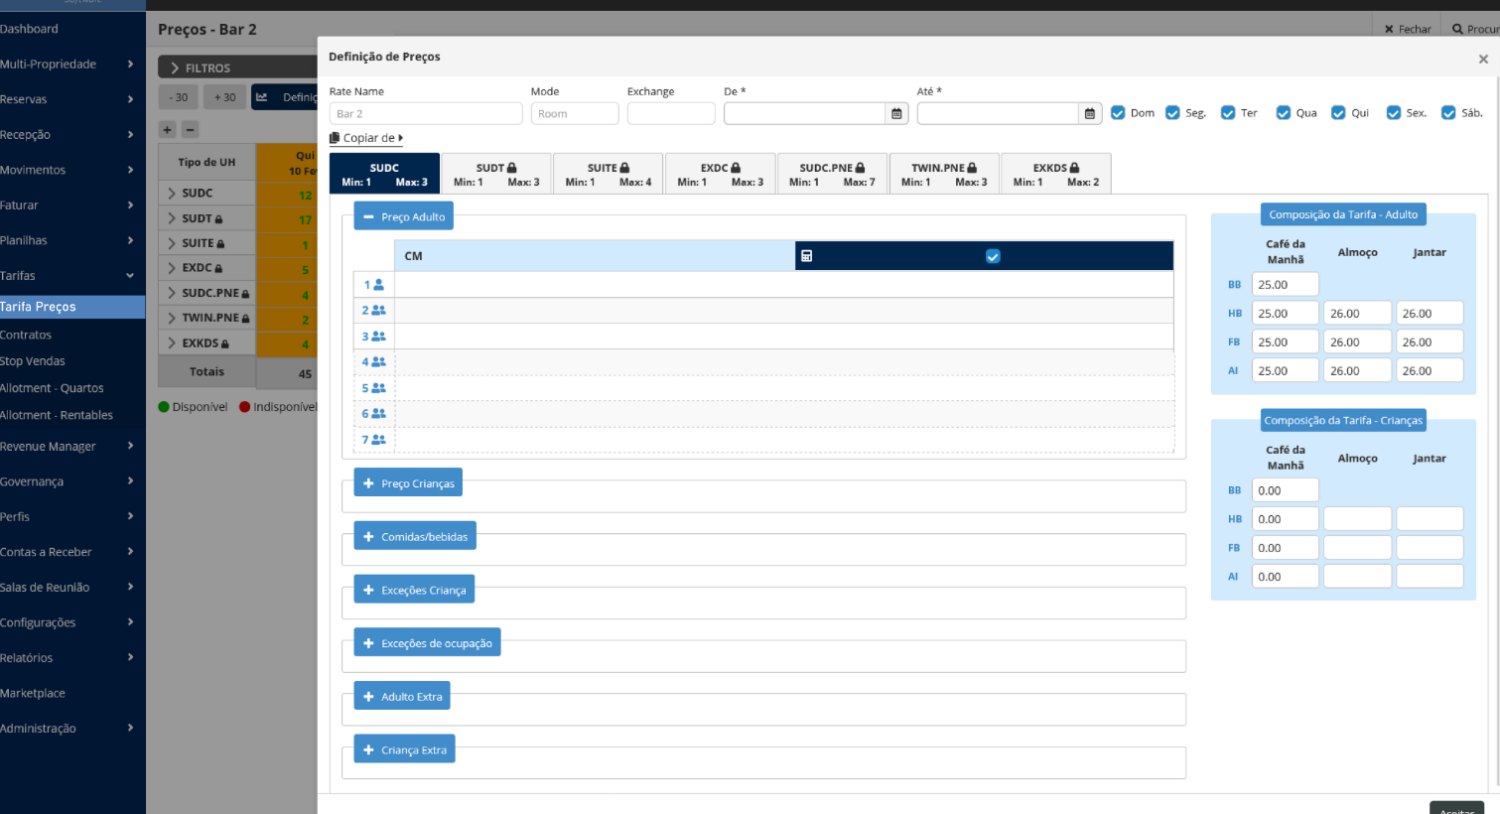Viewport: 1500px width, 814px height.
Task: Uncheck the Dom day checkbox
Action: point(1118,113)
